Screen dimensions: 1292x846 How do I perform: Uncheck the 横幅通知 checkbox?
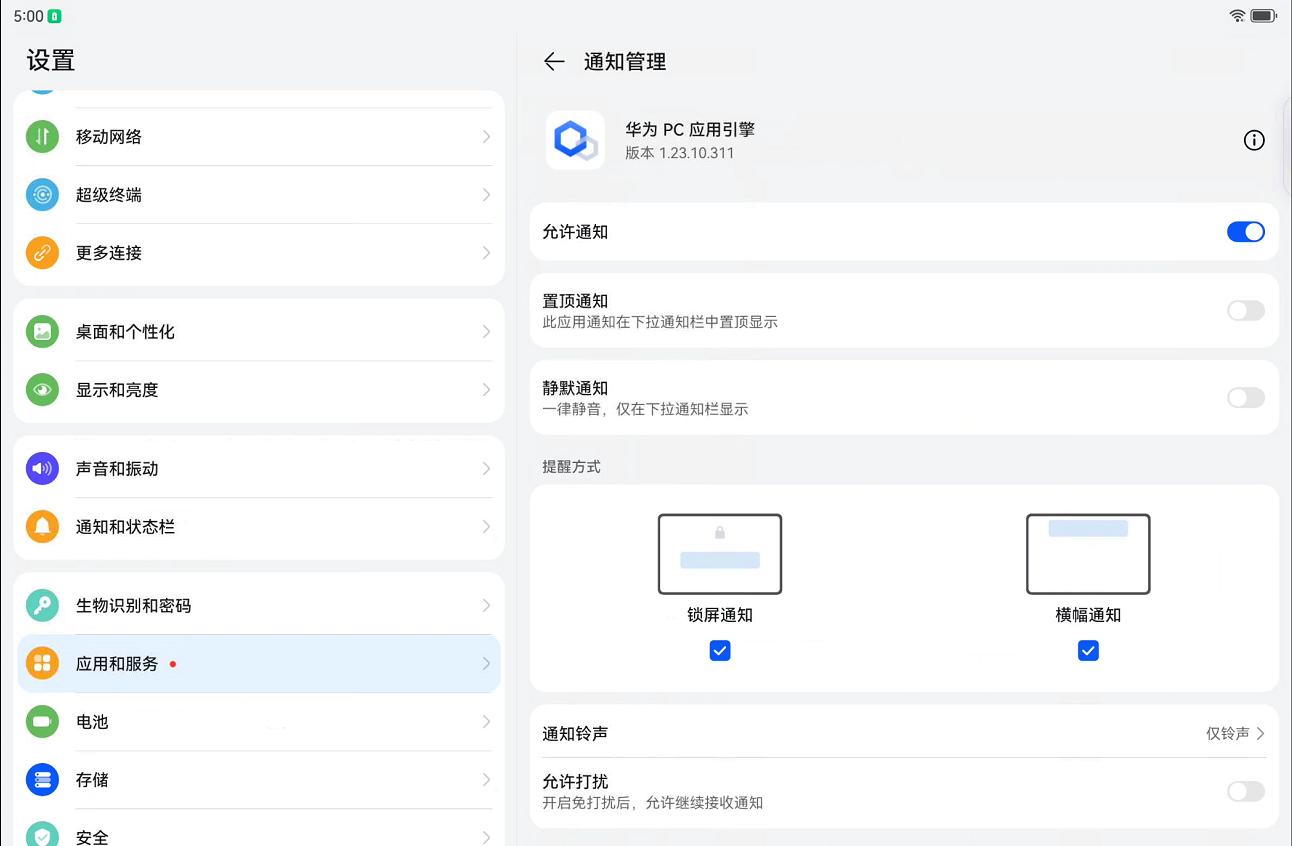pos(1088,651)
